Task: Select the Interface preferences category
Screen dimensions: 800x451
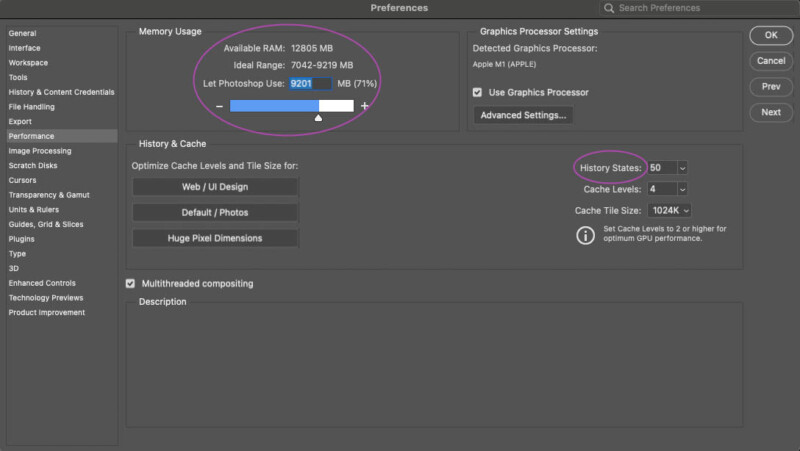Action: (24, 48)
